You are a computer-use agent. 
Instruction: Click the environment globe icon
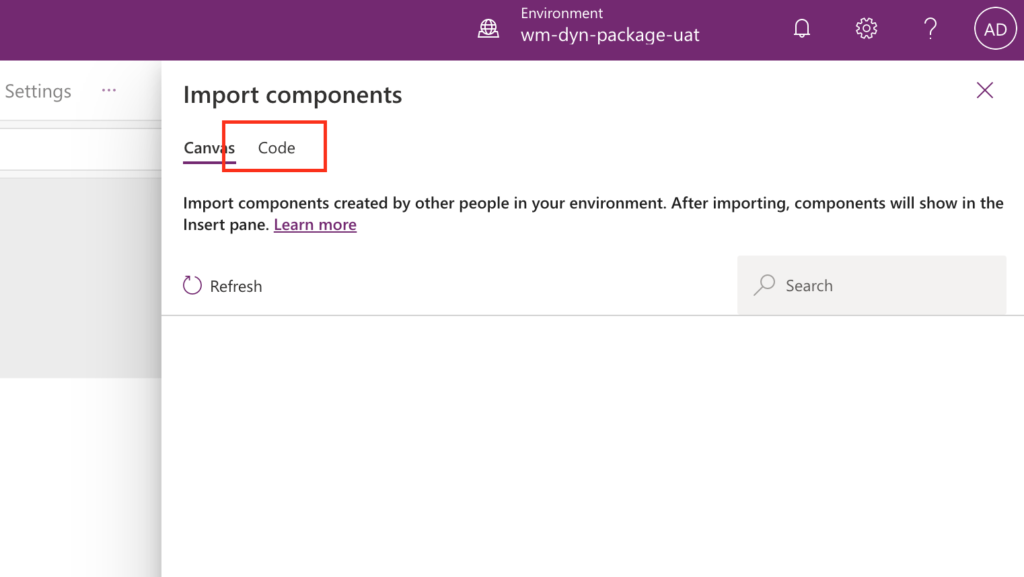(x=488, y=28)
